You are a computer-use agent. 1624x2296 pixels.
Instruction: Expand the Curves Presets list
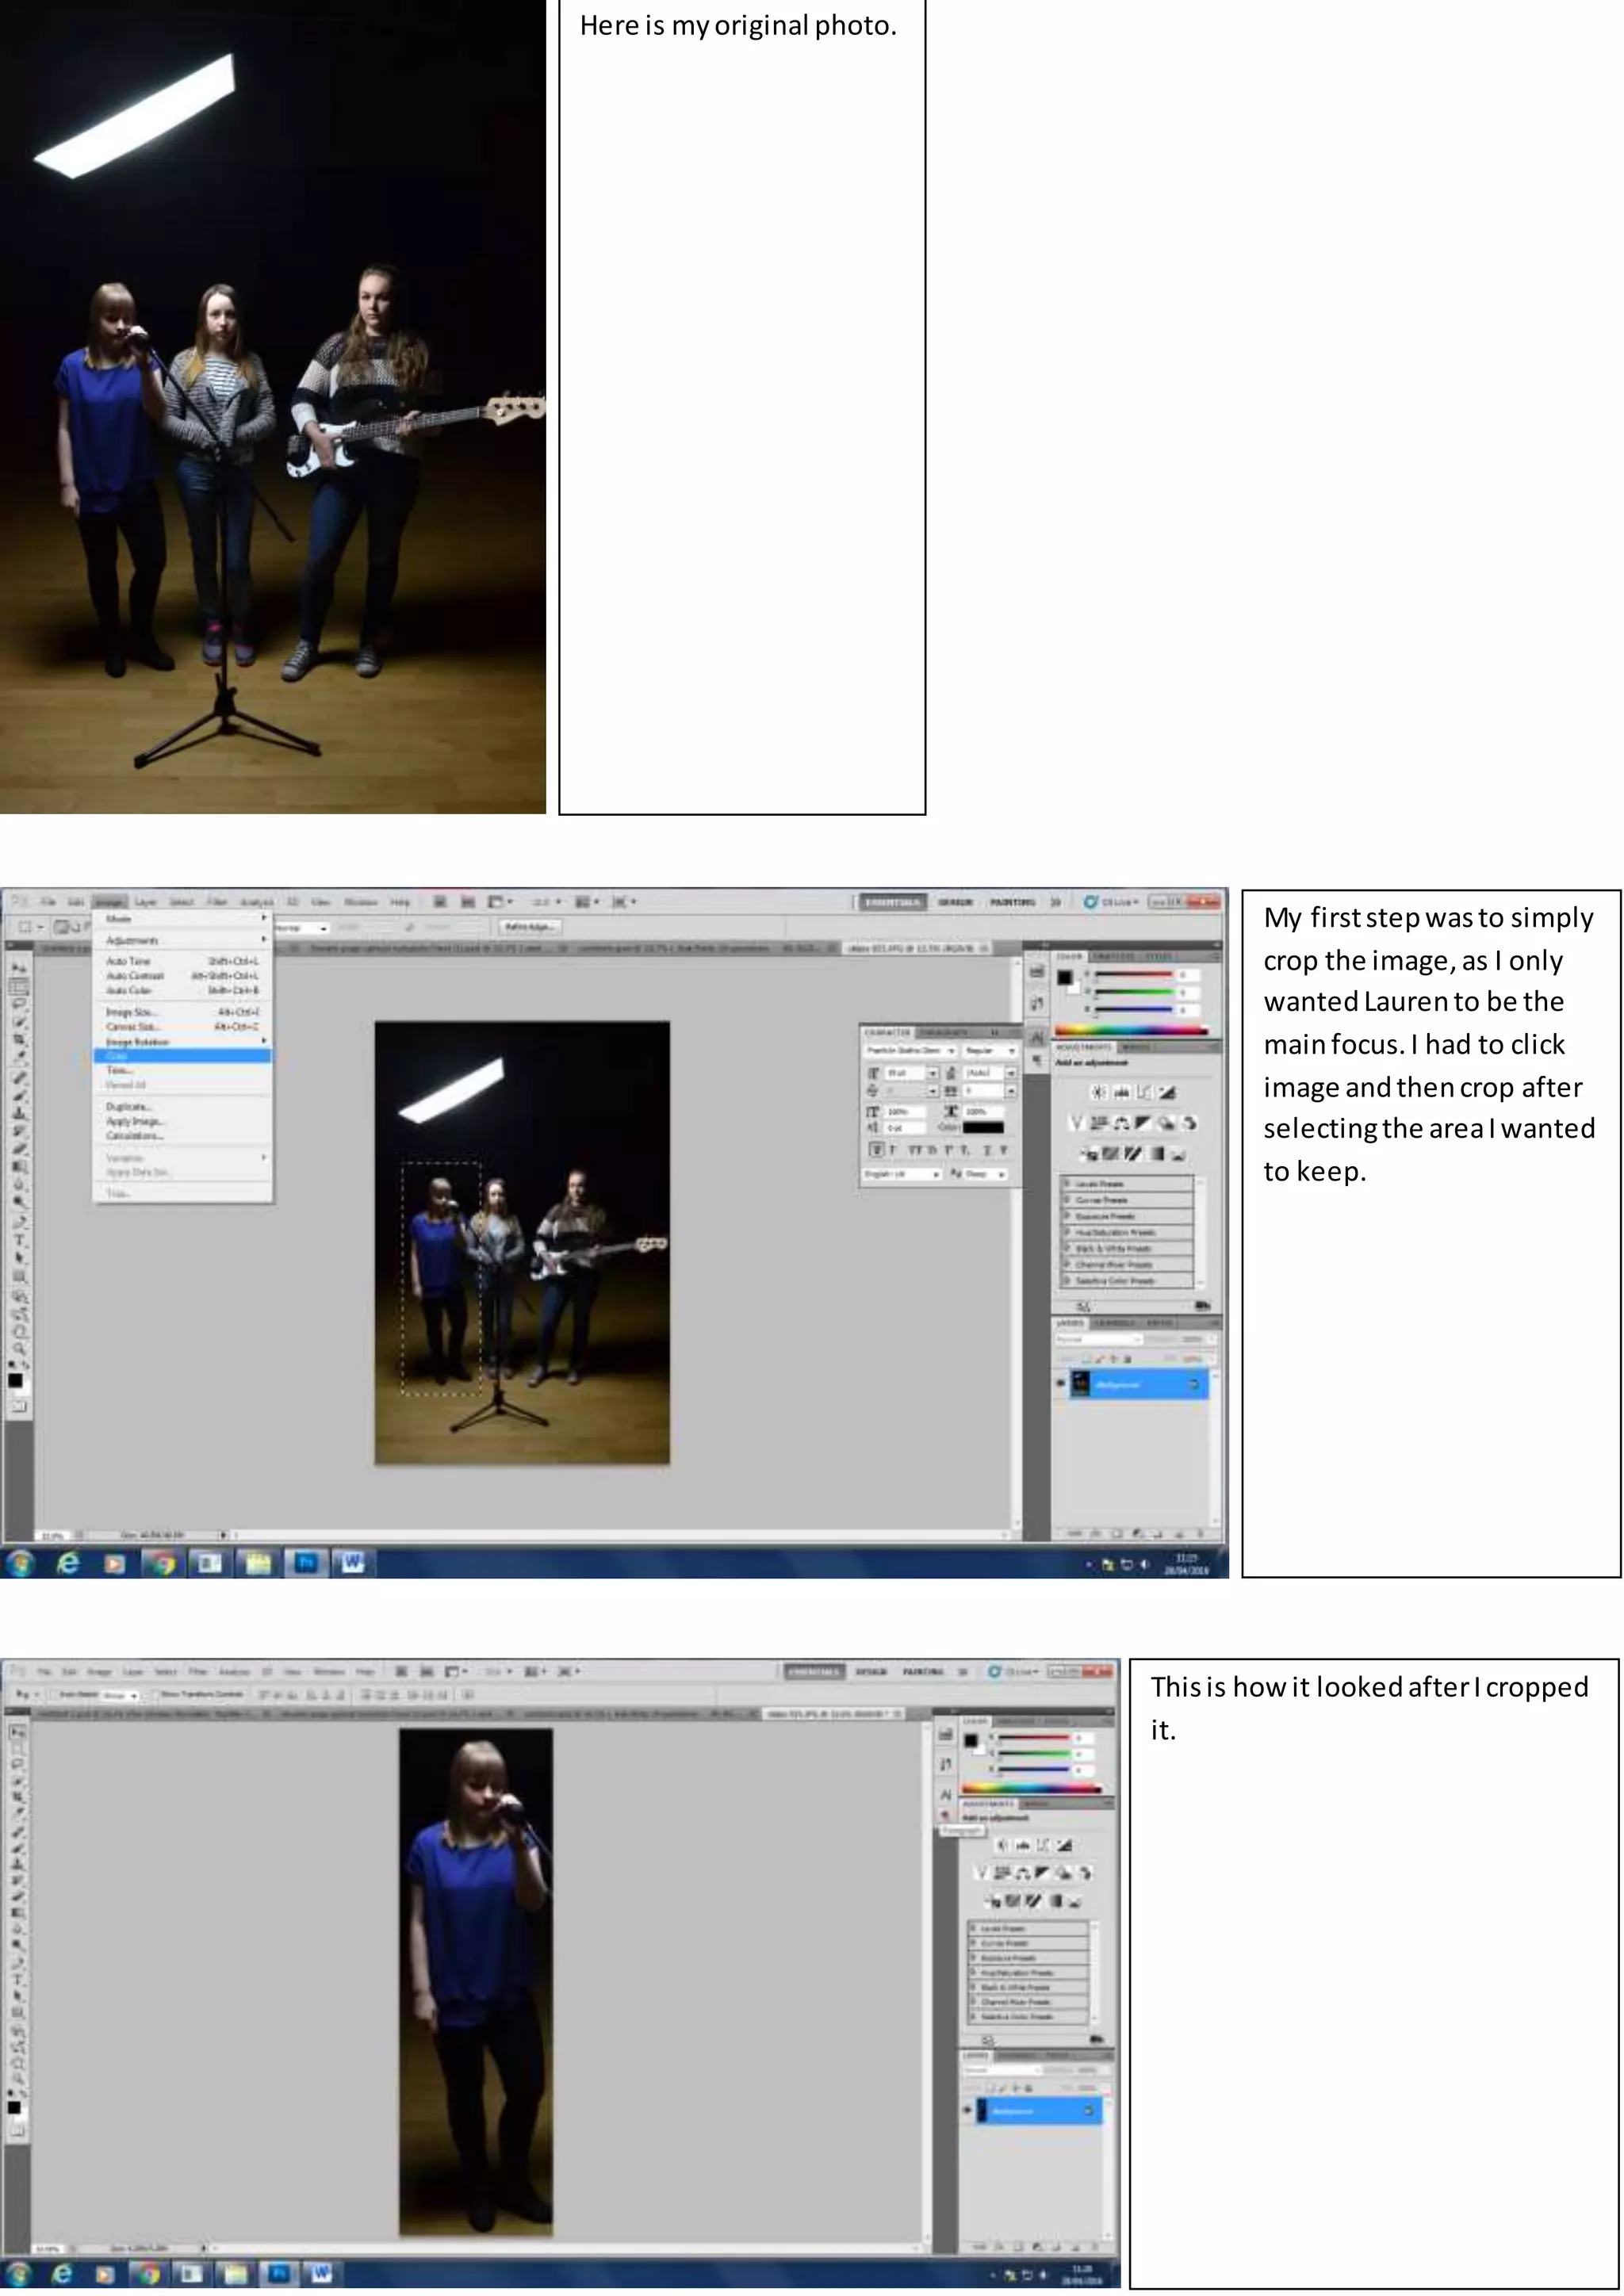(1067, 1199)
